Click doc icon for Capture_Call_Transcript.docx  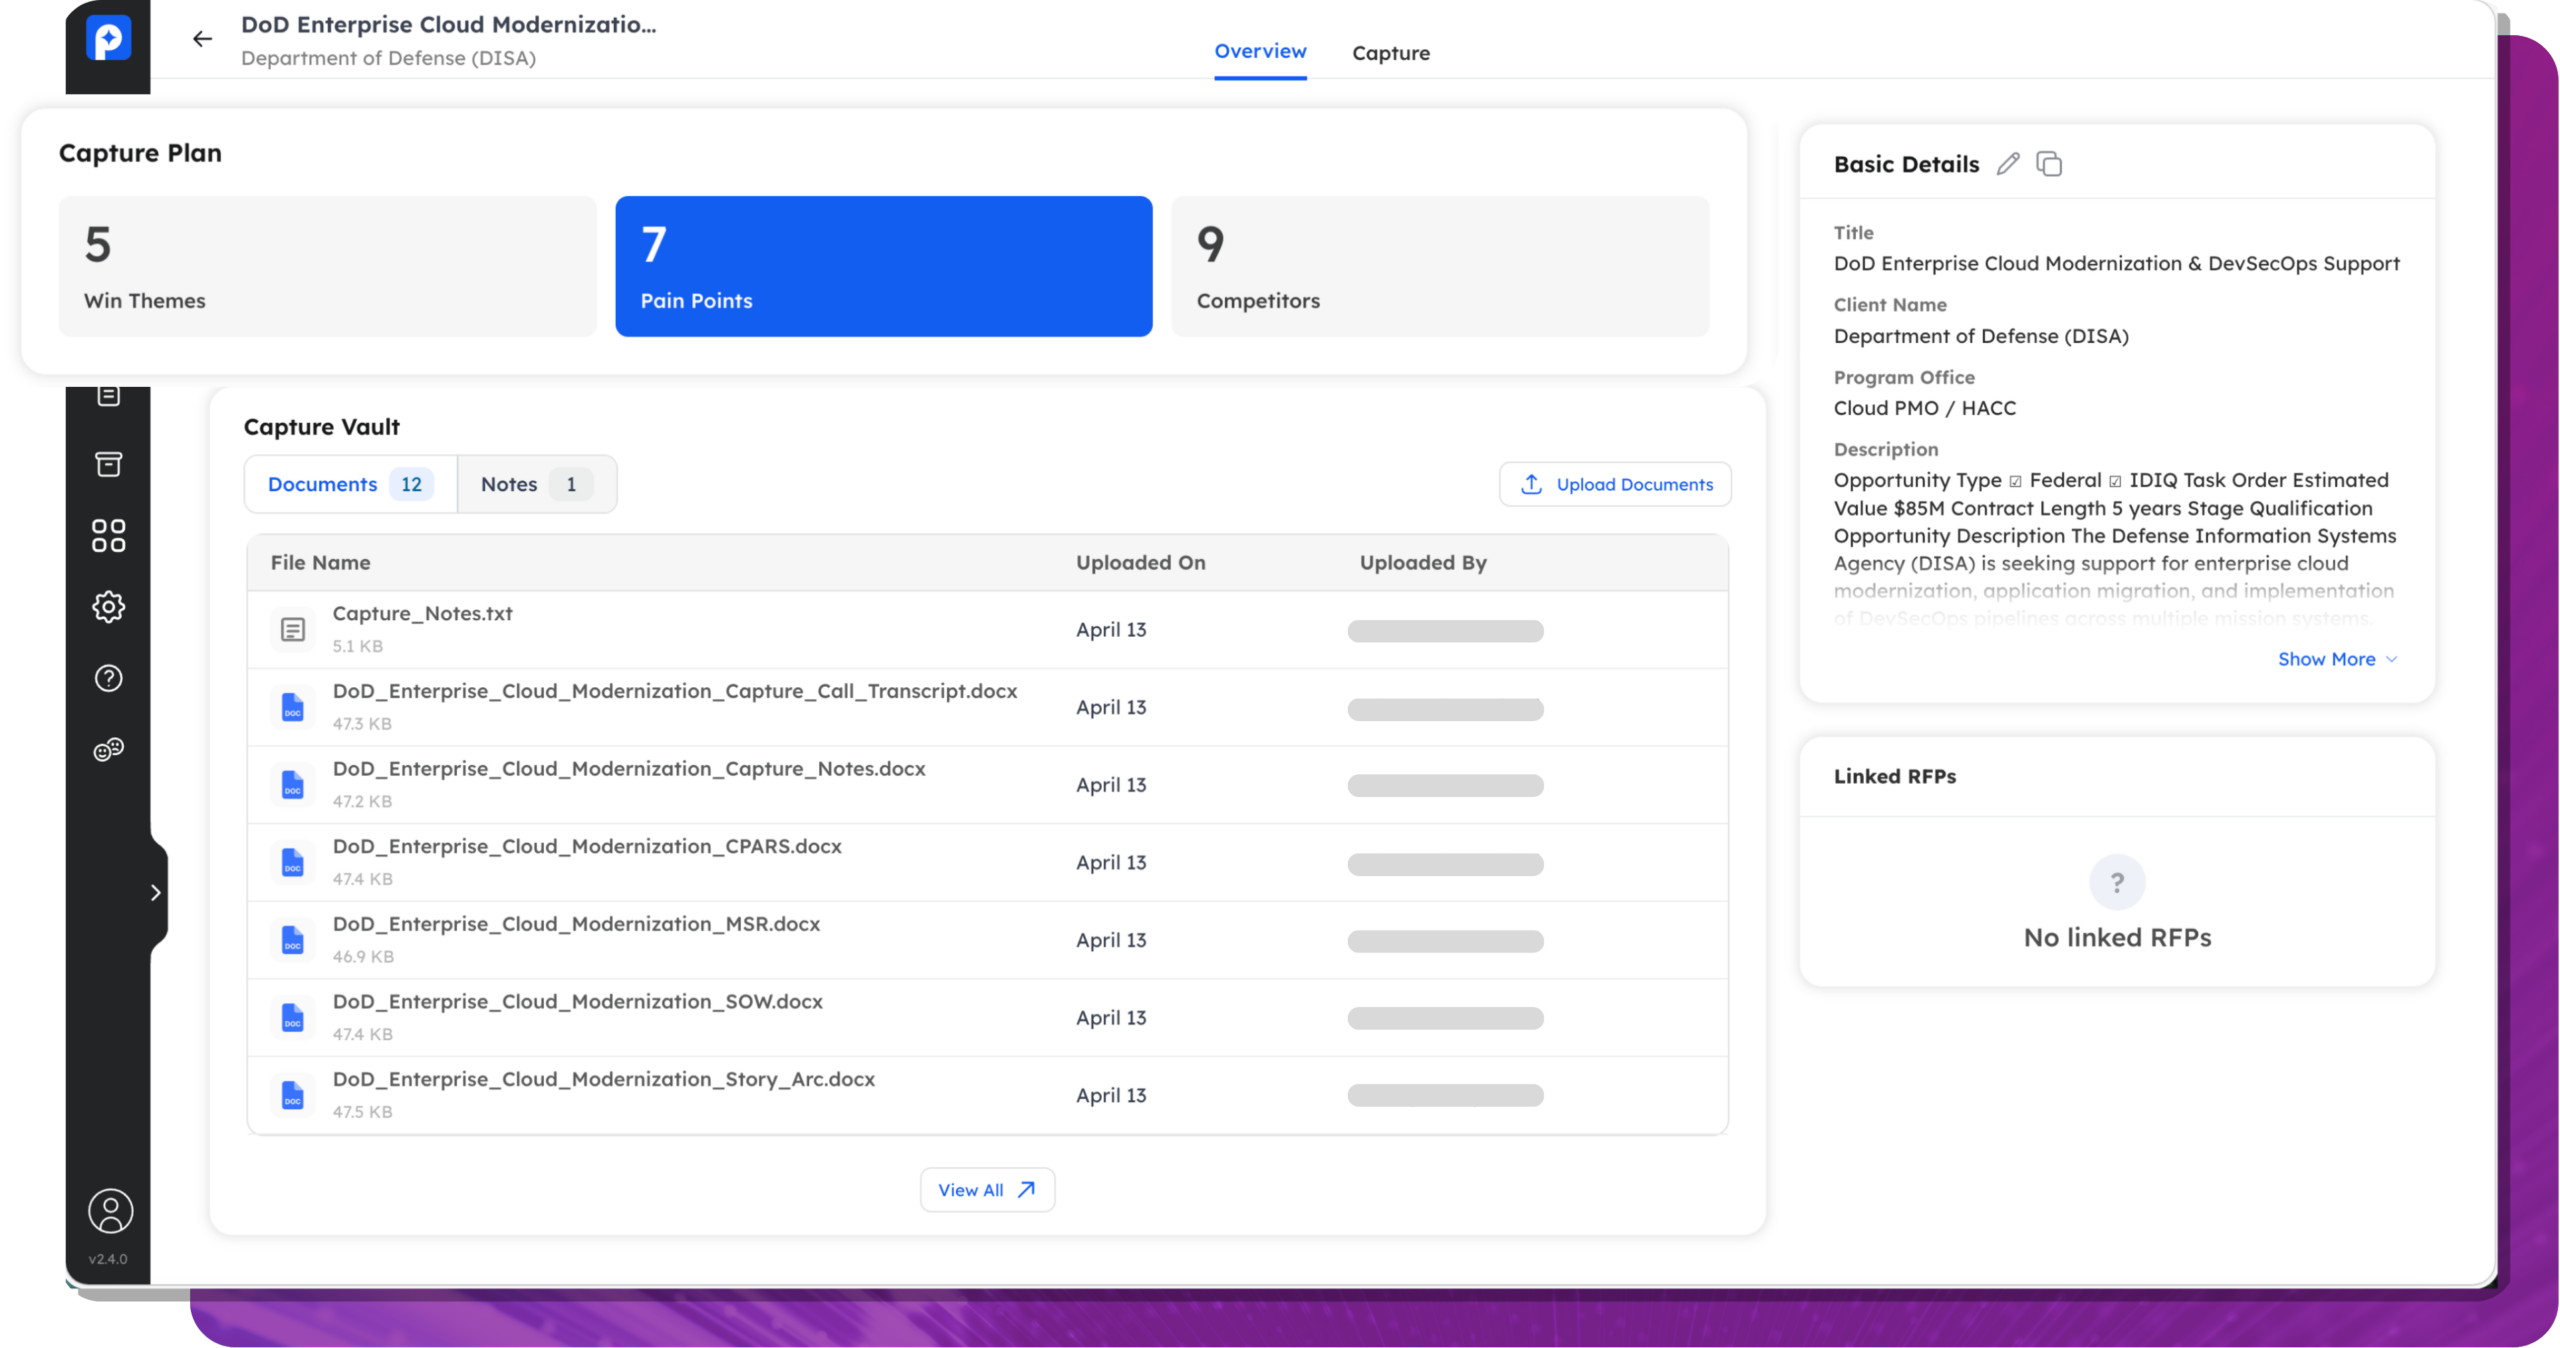point(292,707)
